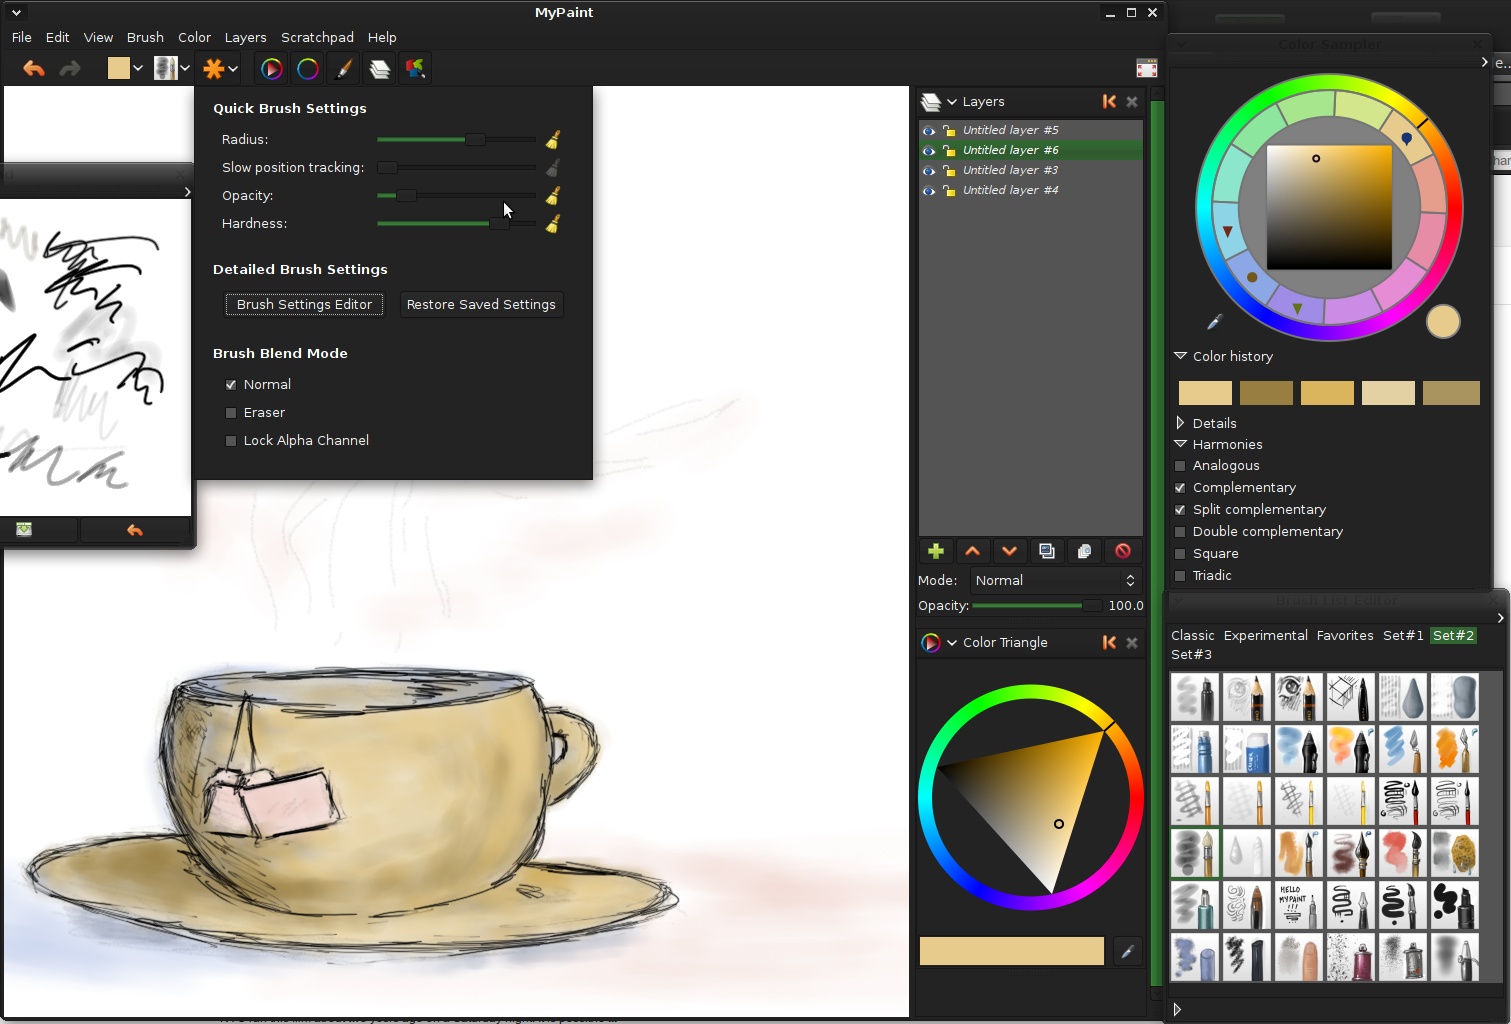The width and height of the screenshot is (1511, 1024).
Task: Open the brush settings star icon
Action: click(x=213, y=68)
